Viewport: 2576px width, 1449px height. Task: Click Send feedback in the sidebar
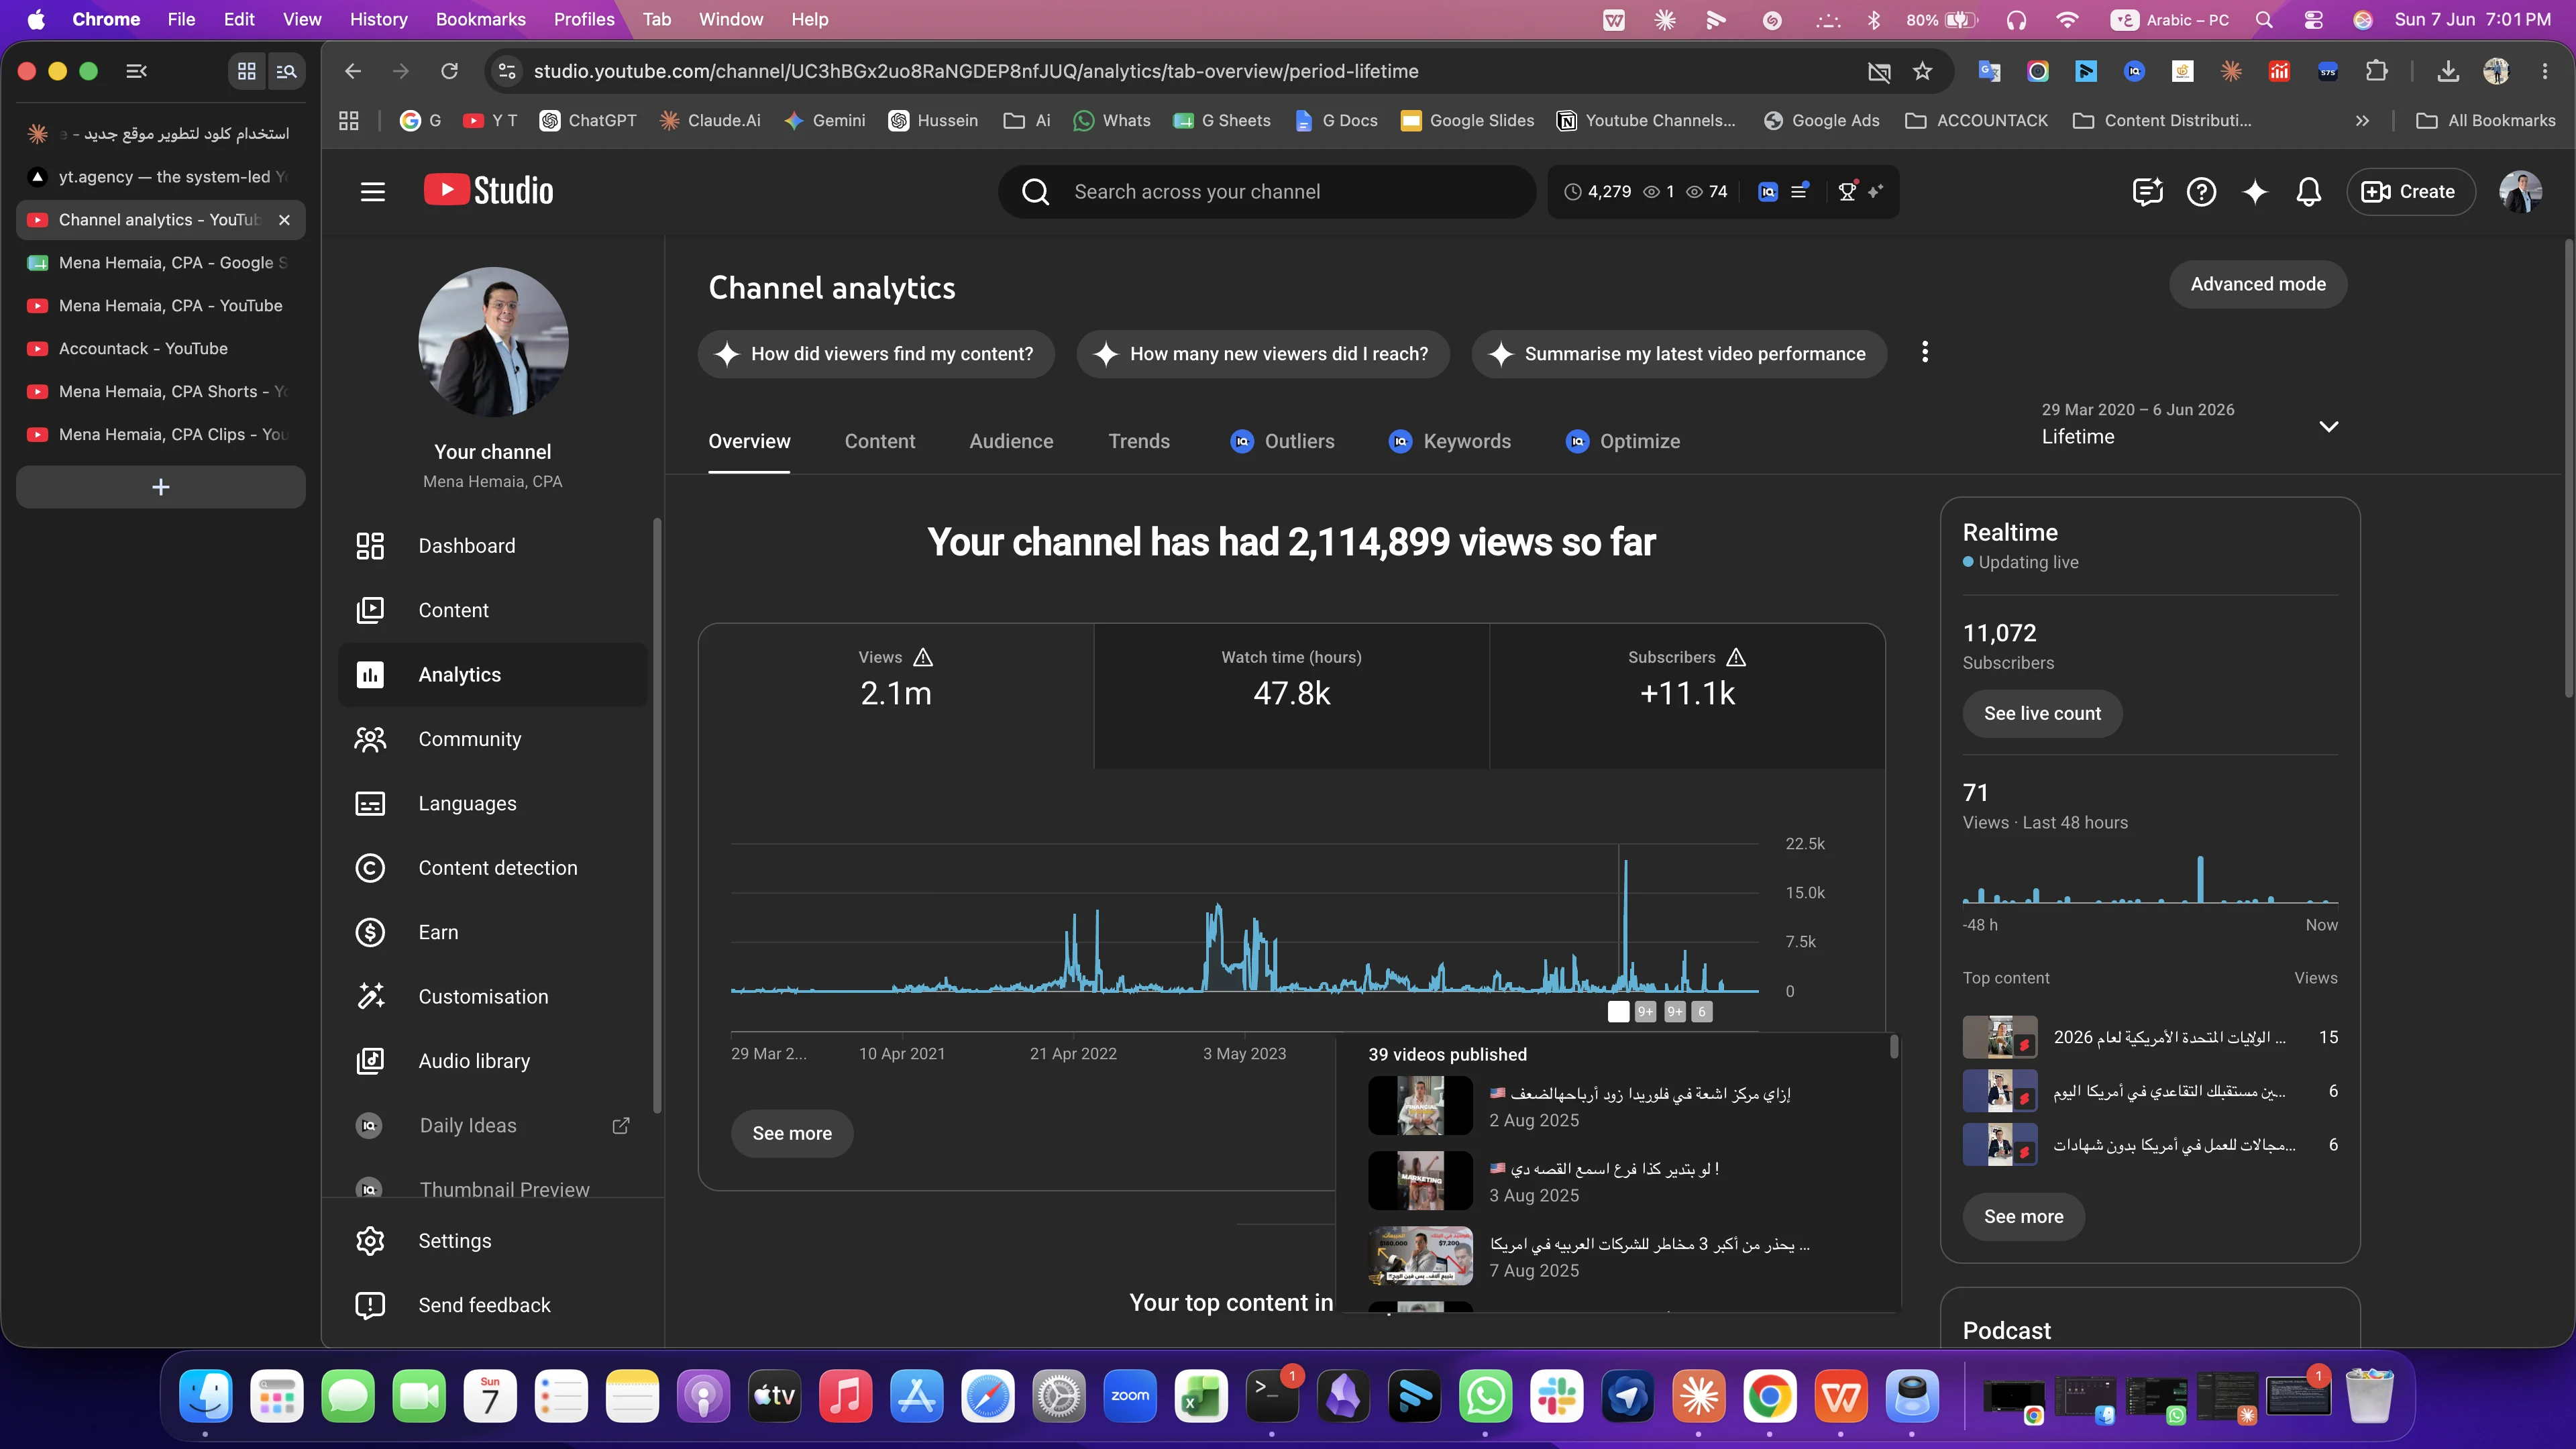click(493, 1305)
